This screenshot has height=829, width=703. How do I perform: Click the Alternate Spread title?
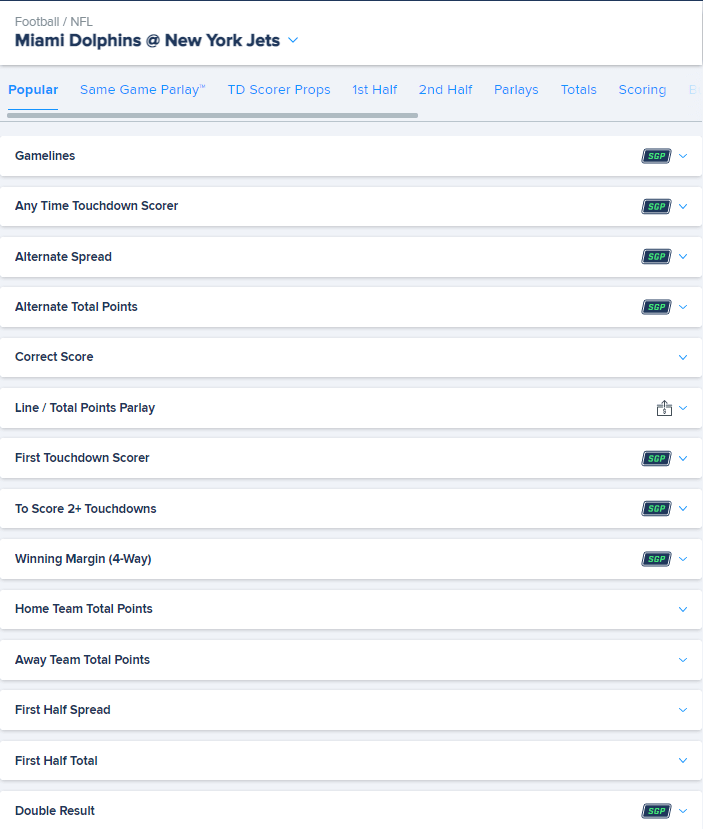pos(63,257)
